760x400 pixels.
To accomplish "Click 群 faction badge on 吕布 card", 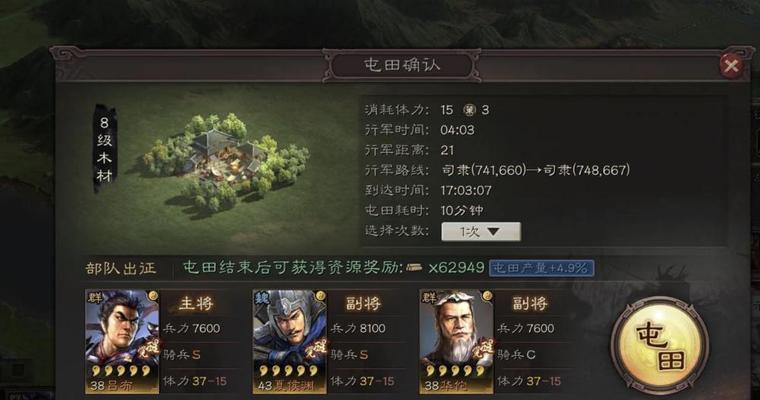I will (95, 297).
